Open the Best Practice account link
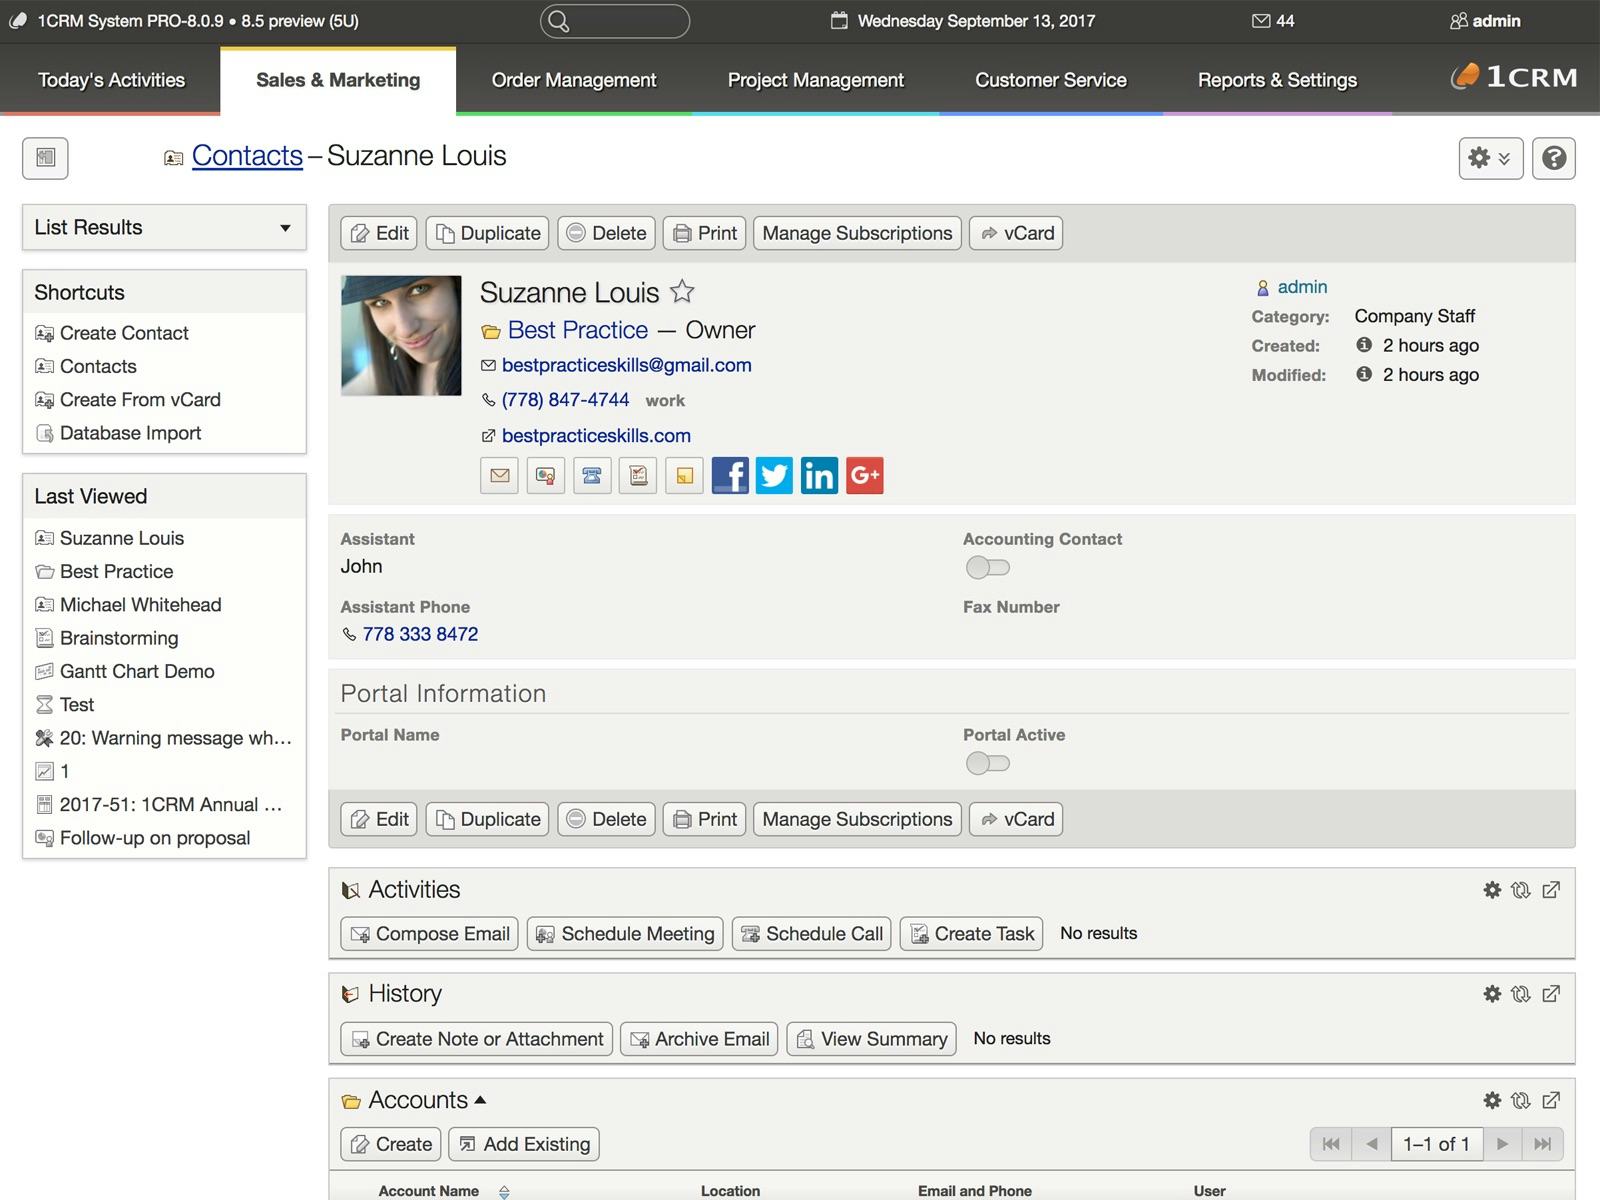Viewport: 1600px width, 1200px height. tap(577, 330)
